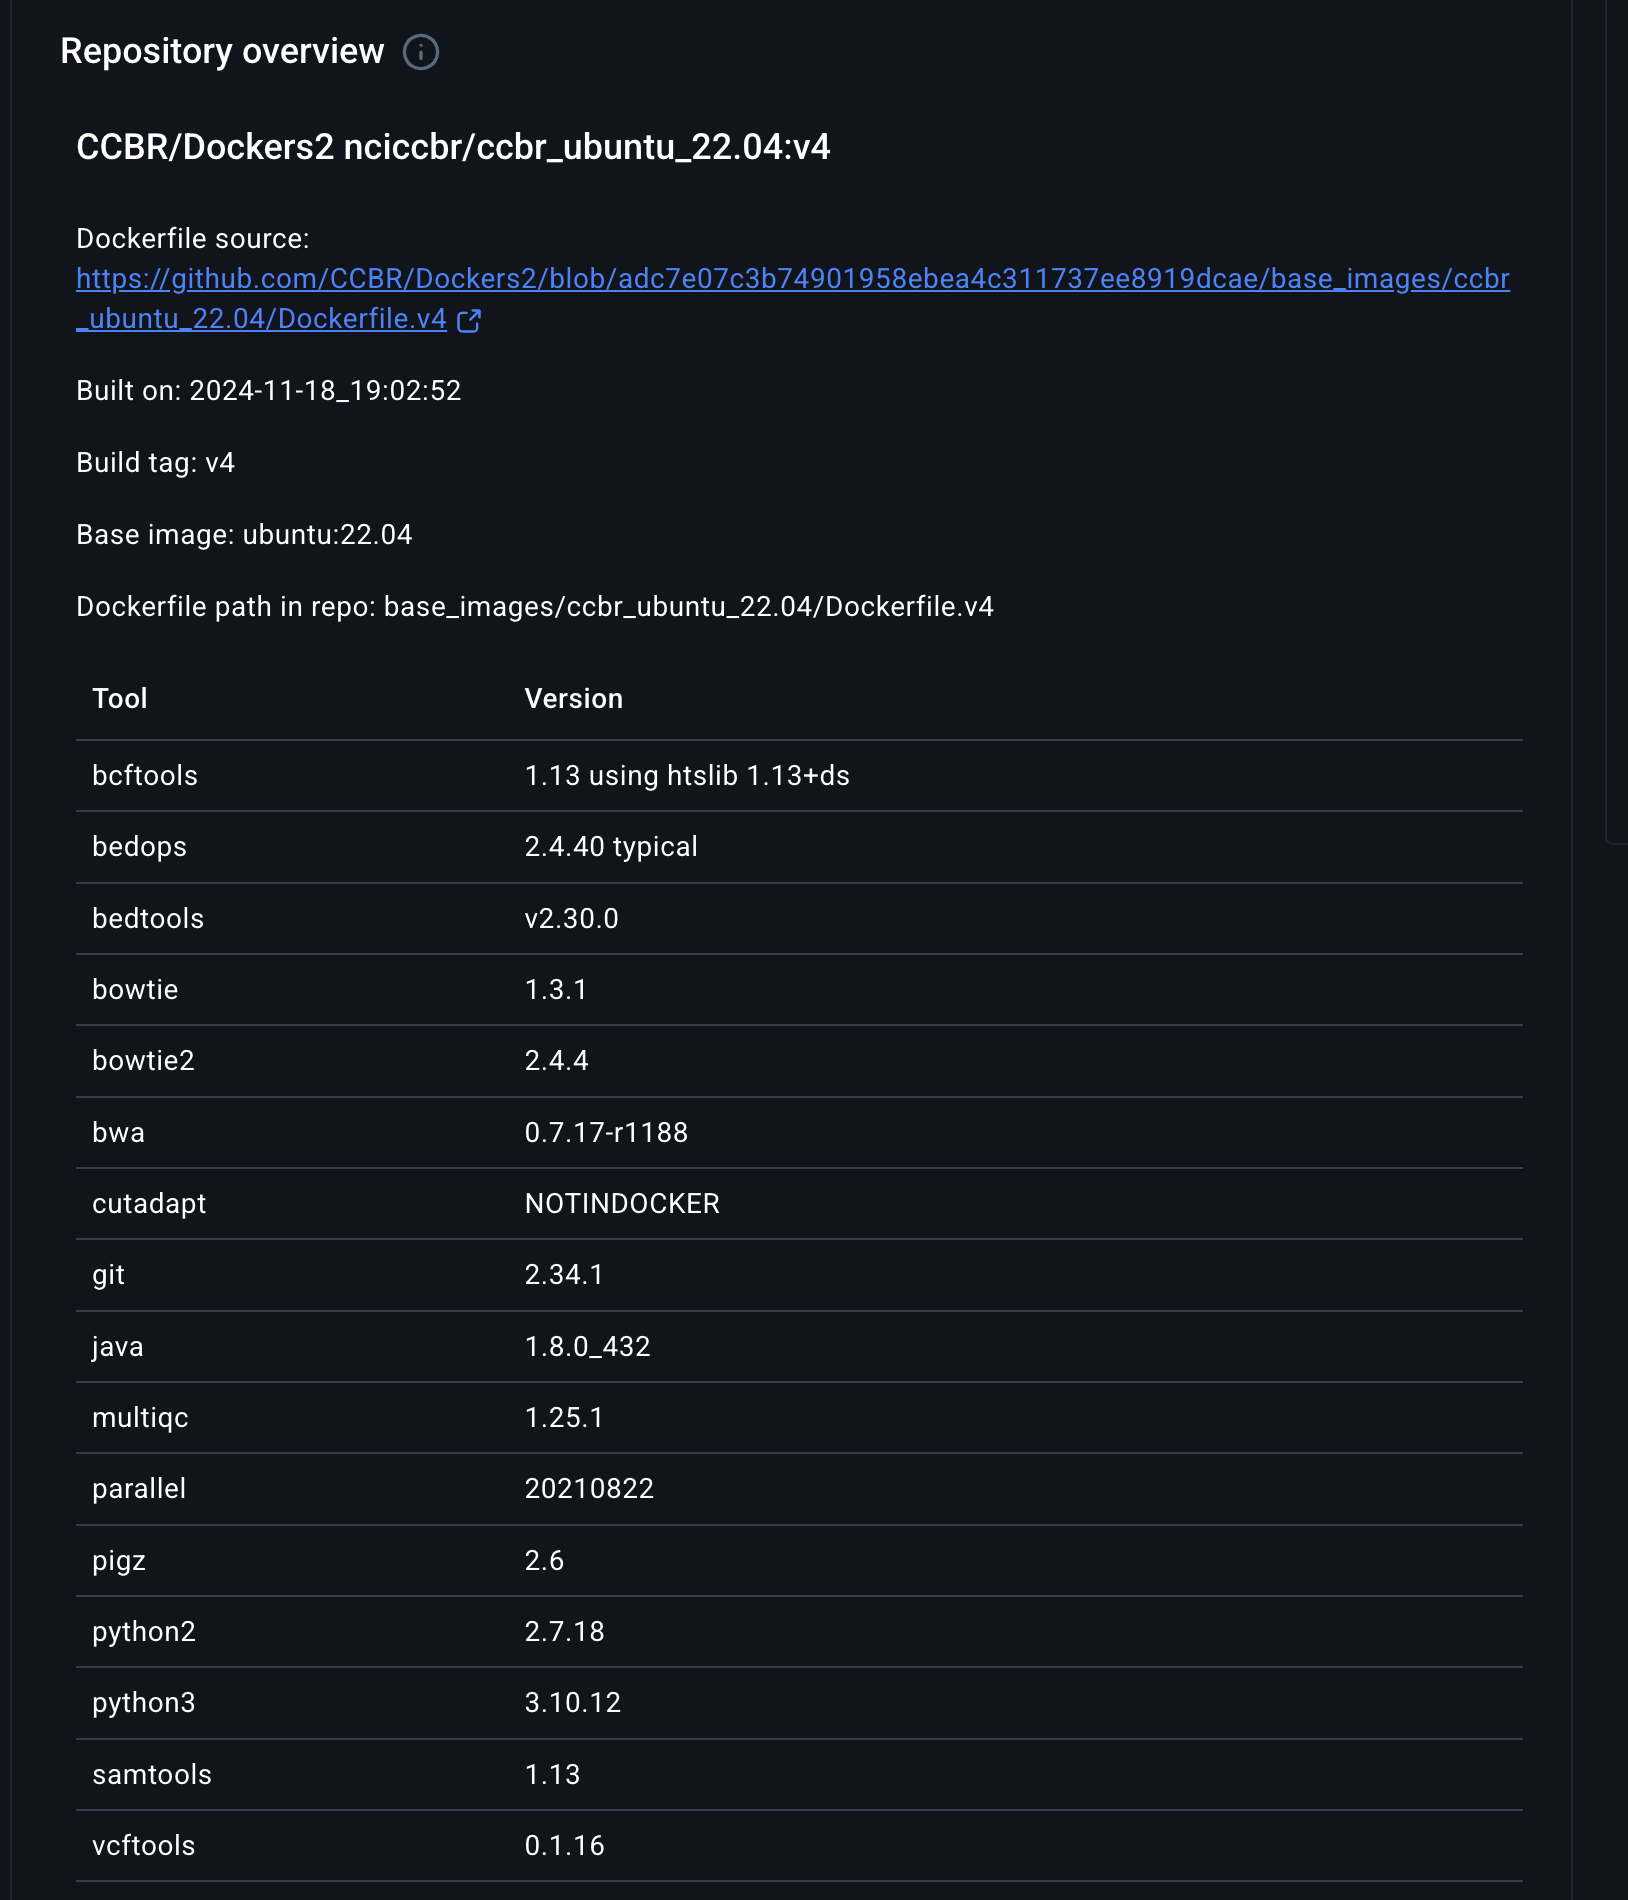The image size is (1628, 1900).
Task: Click the NOTINDOCKER value for cutadapt
Action: (x=622, y=1203)
